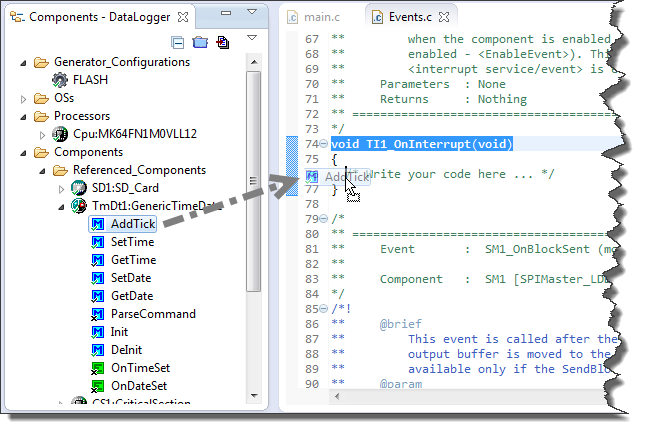Screen dimensions: 646x429
Task: Click the red-arrow document icon in Components toolbar
Action: click(x=222, y=42)
